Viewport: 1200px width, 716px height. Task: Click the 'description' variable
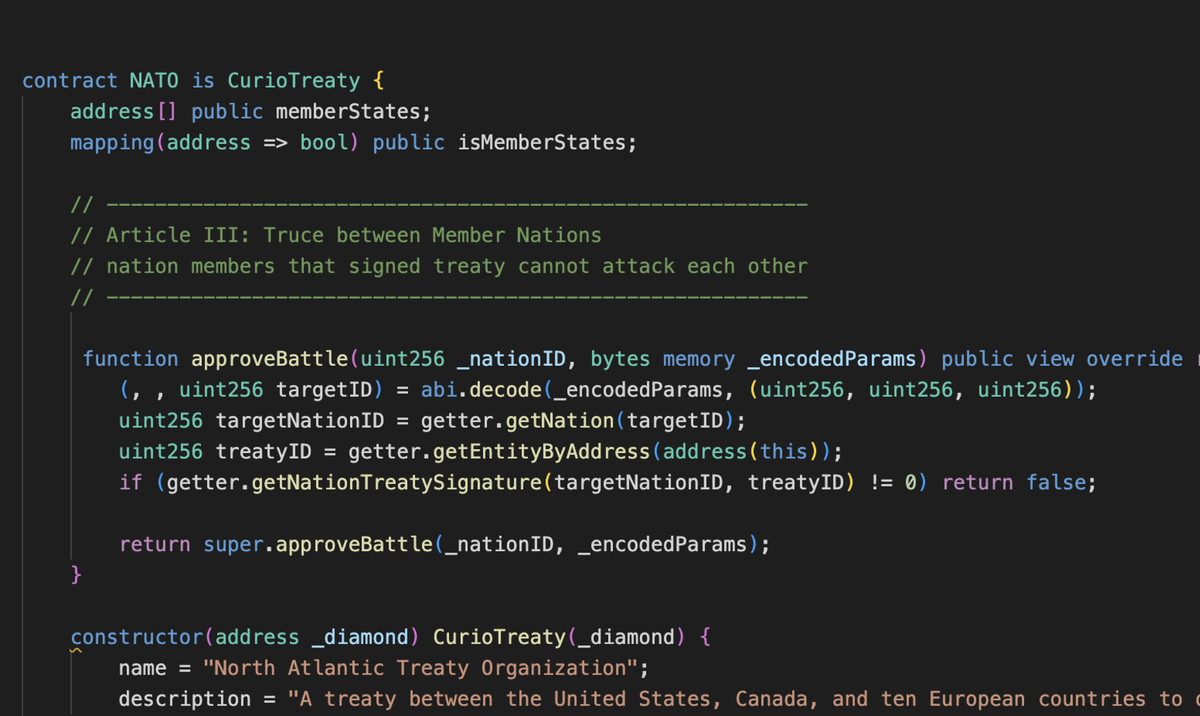[x=185, y=698]
